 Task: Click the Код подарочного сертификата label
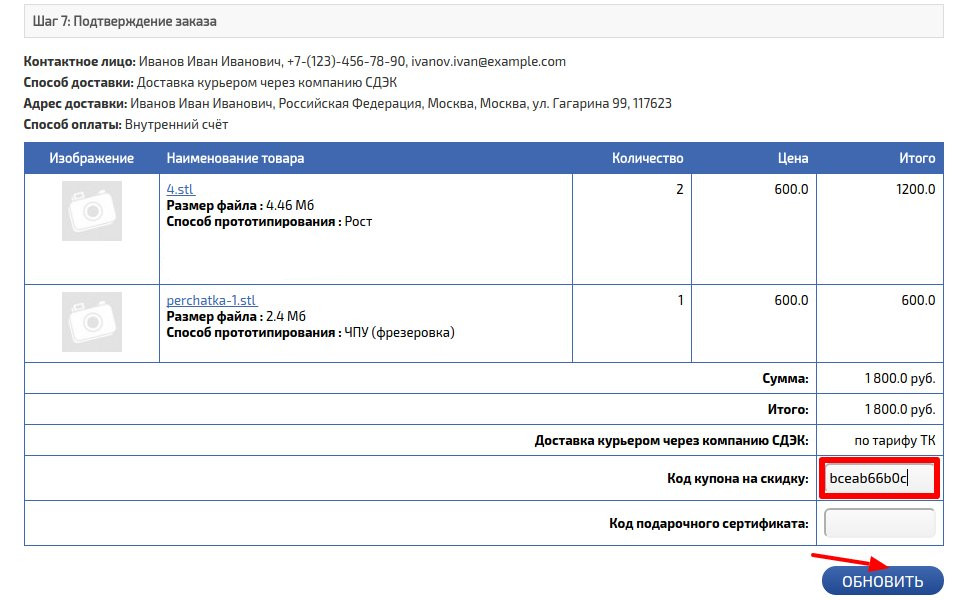(x=708, y=524)
